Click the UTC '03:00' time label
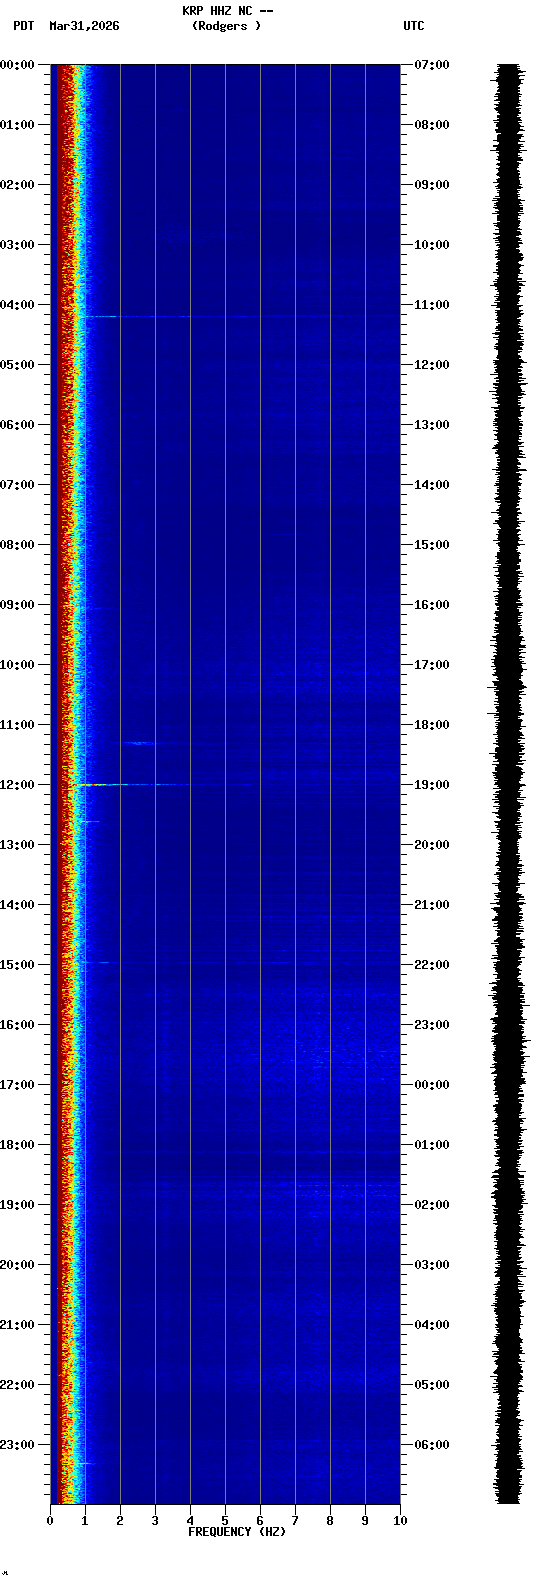Image resolution: width=552 pixels, height=1584 pixels. click(x=432, y=1265)
